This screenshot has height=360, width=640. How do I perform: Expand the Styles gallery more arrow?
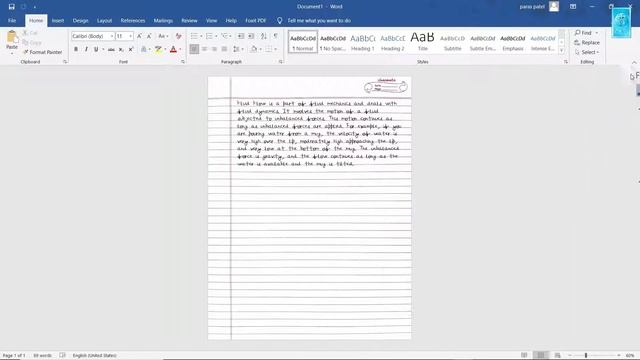562,50
